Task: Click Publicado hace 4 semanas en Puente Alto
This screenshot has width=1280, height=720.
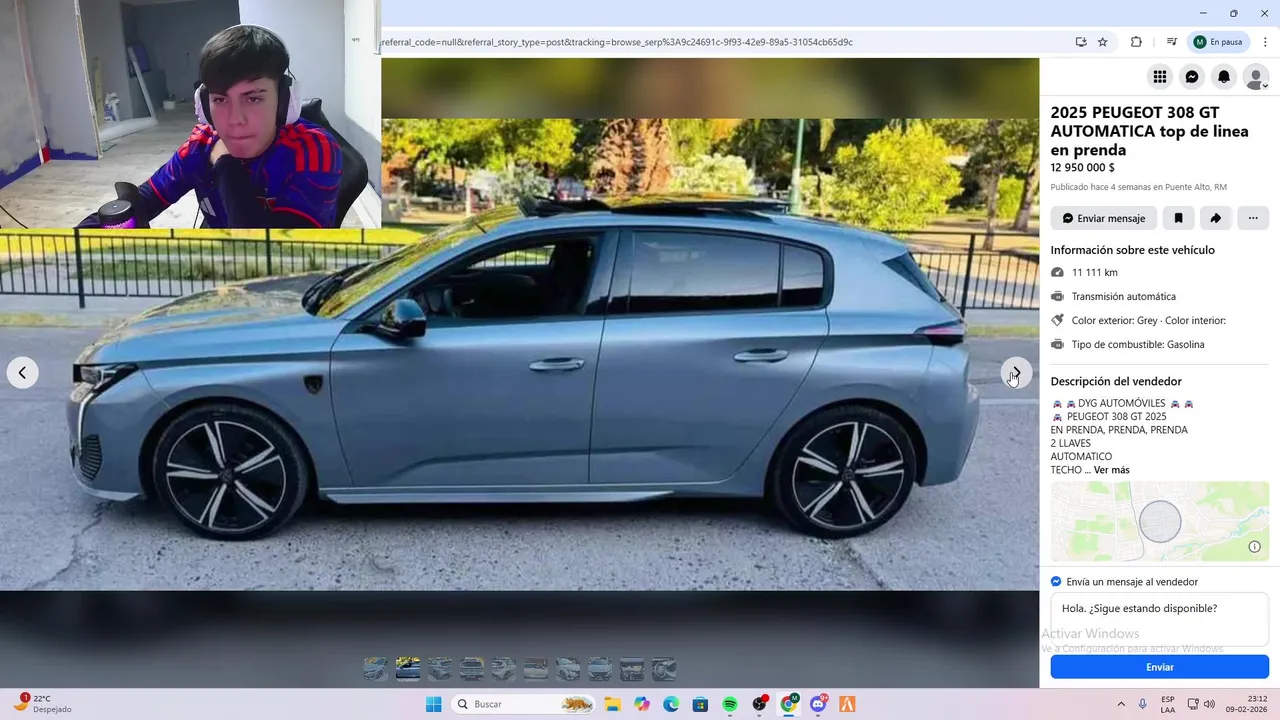Action: coord(1139,187)
